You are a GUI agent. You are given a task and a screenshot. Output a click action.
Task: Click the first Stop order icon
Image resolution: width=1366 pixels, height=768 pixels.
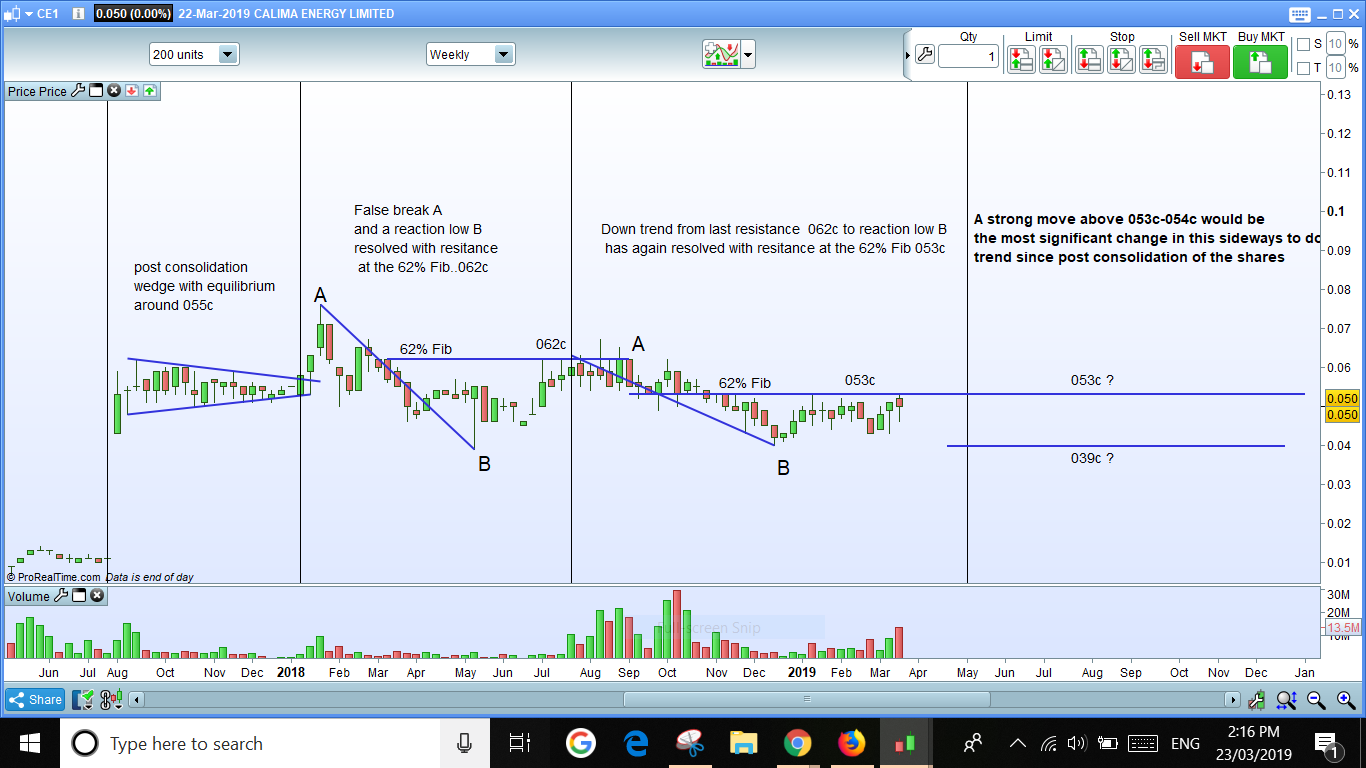pos(1089,59)
